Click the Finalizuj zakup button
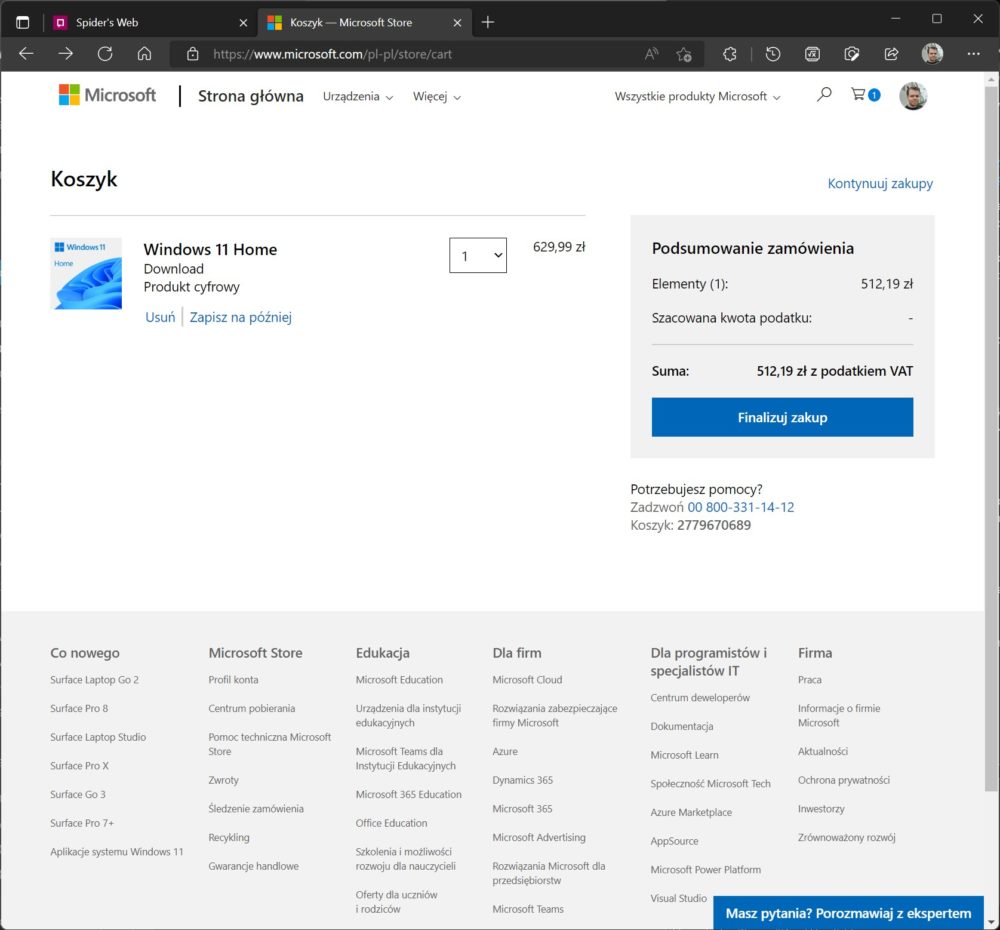1000x930 pixels. pos(782,417)
